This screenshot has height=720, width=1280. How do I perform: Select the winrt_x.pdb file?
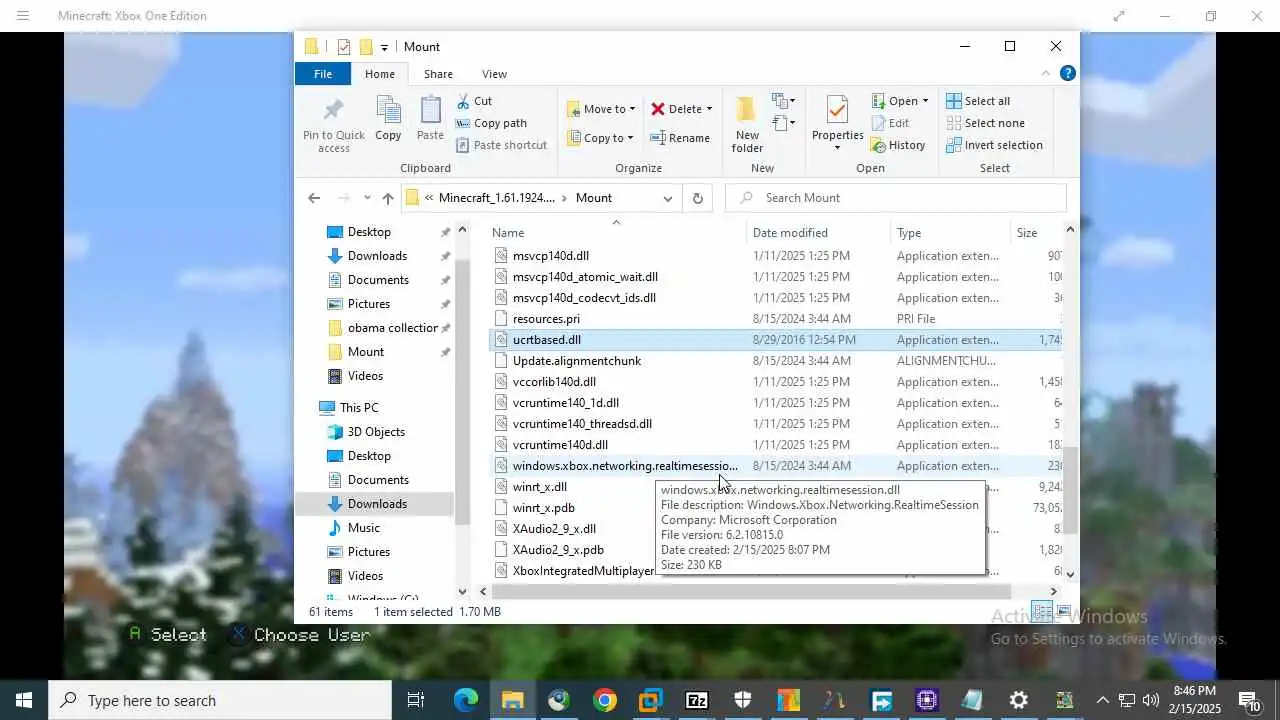(543, 508)
